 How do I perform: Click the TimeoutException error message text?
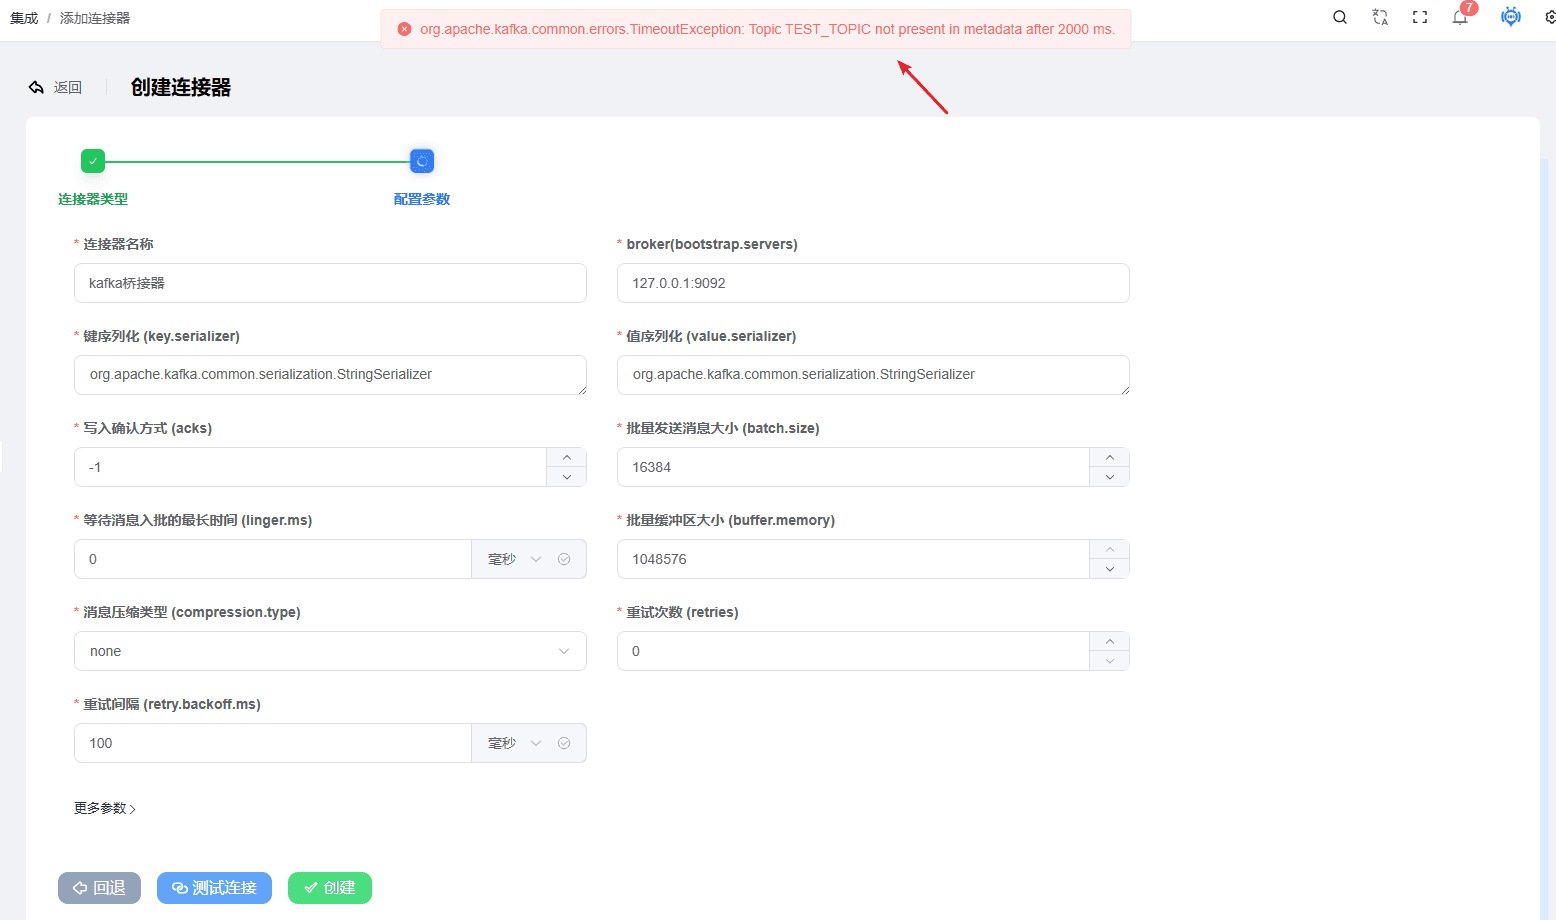coord(767,29)
